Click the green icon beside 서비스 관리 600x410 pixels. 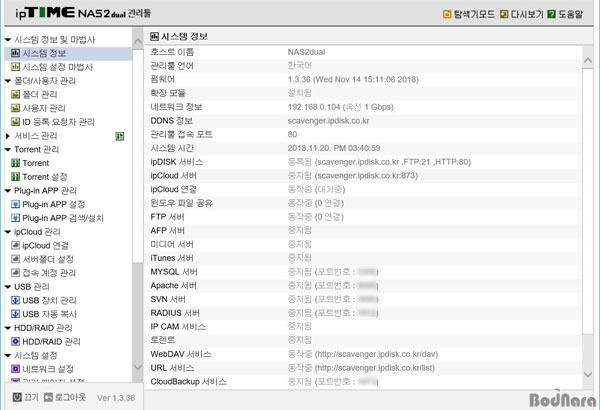click(x=120, y=136)
